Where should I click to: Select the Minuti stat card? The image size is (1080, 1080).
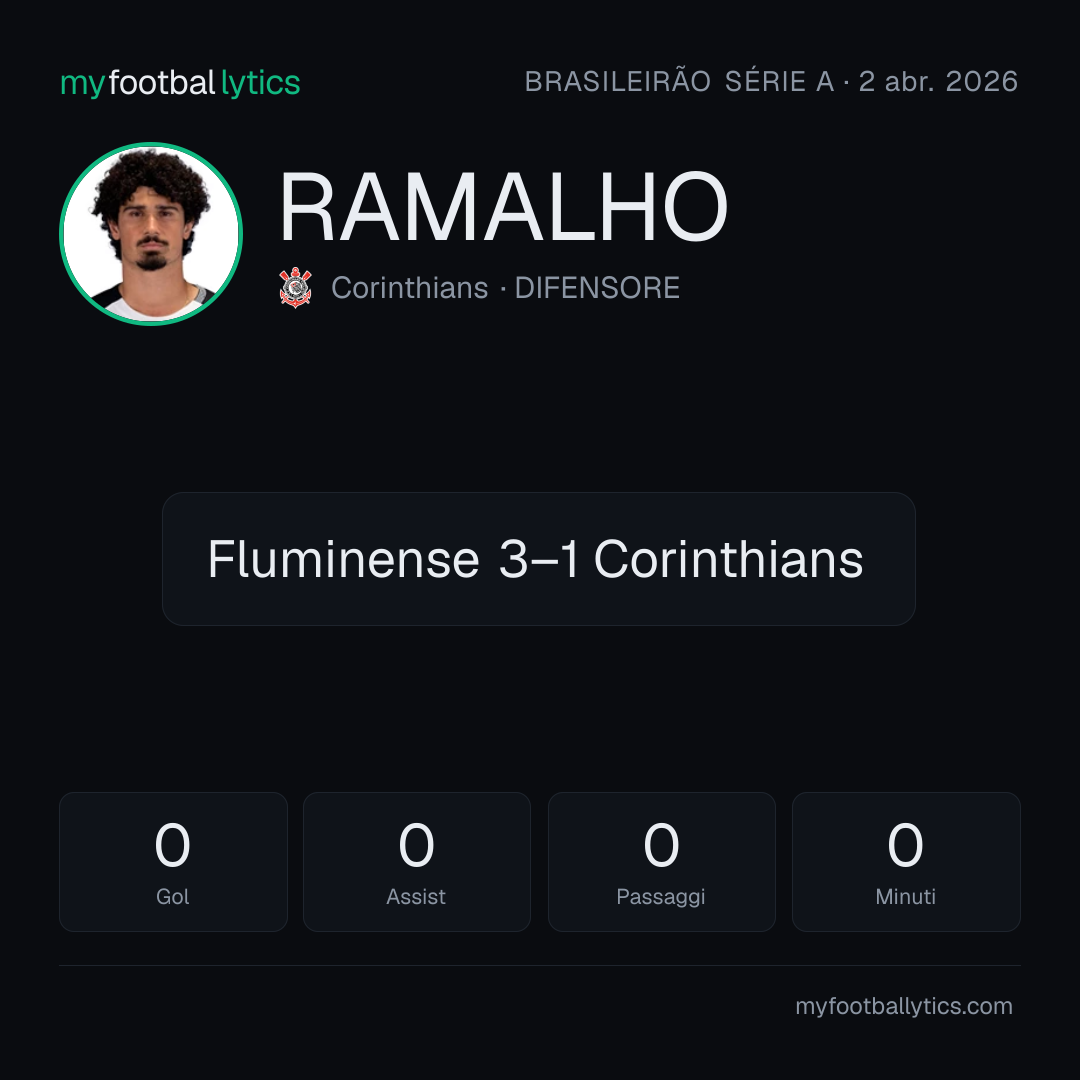tap(906, 862)
